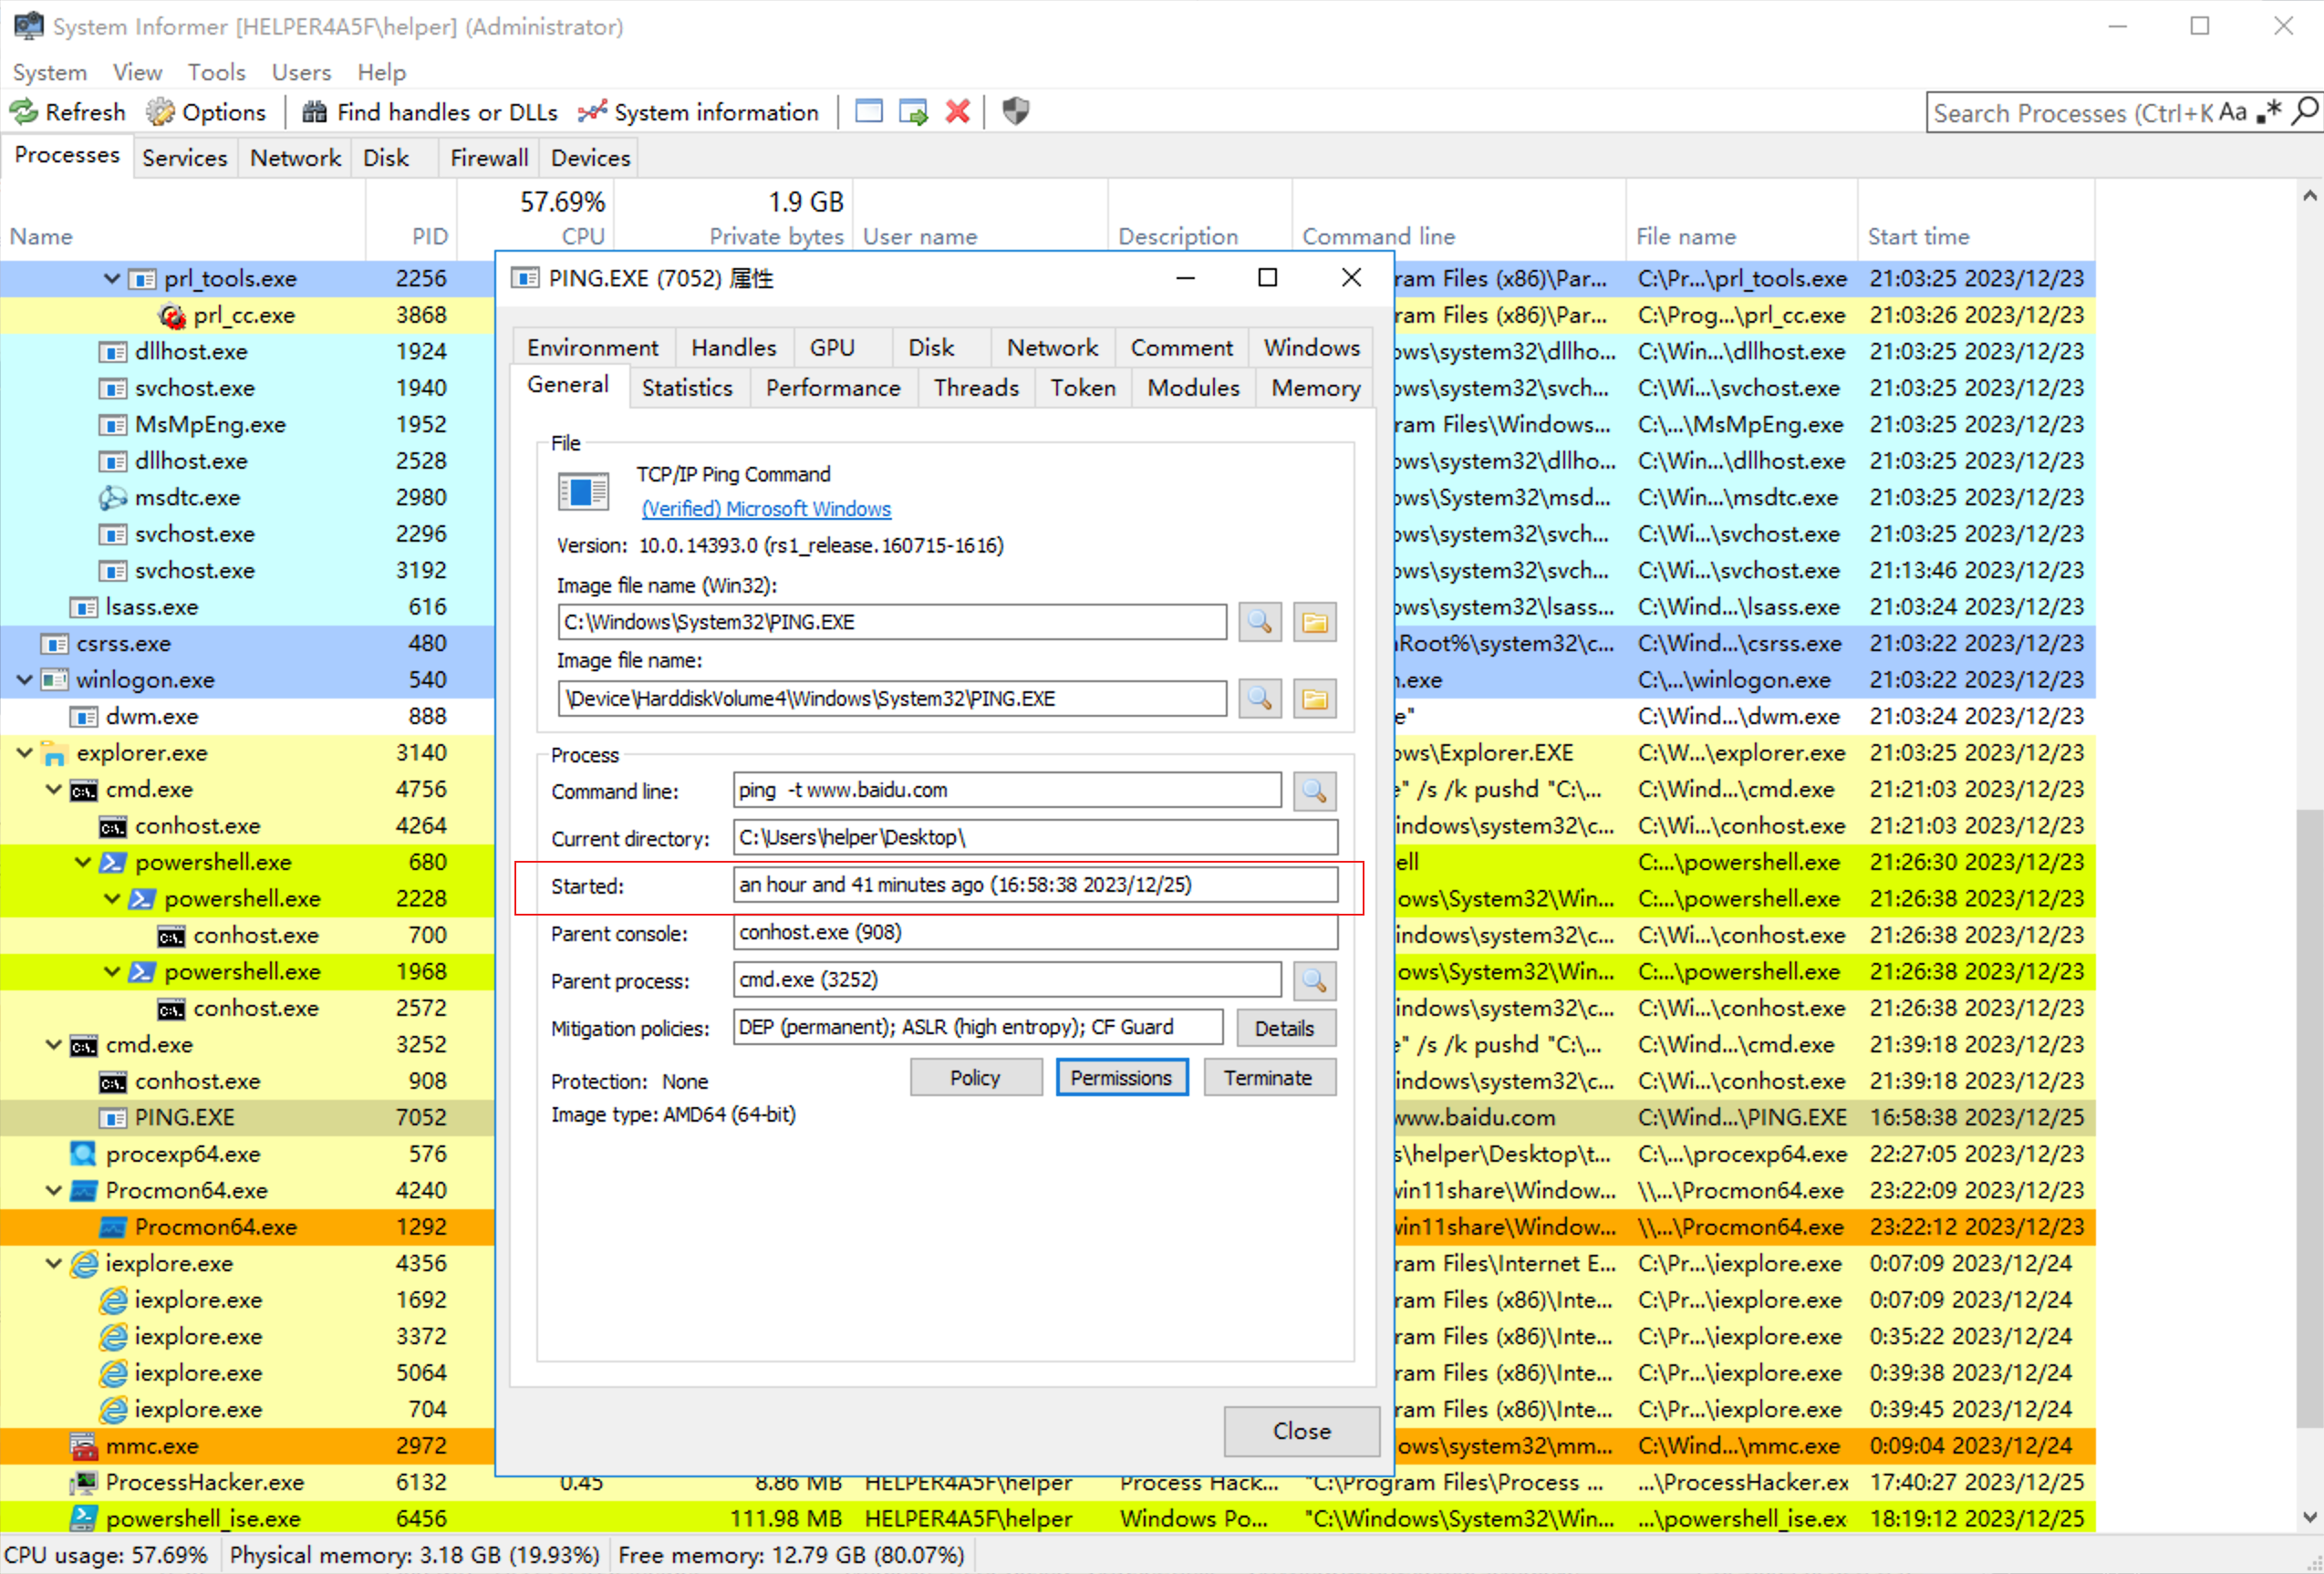Click the binoculars Find handles or DLLs icon
Image resolution: width=2324 pixels, height=1574 pixels.
pos(314,112)
